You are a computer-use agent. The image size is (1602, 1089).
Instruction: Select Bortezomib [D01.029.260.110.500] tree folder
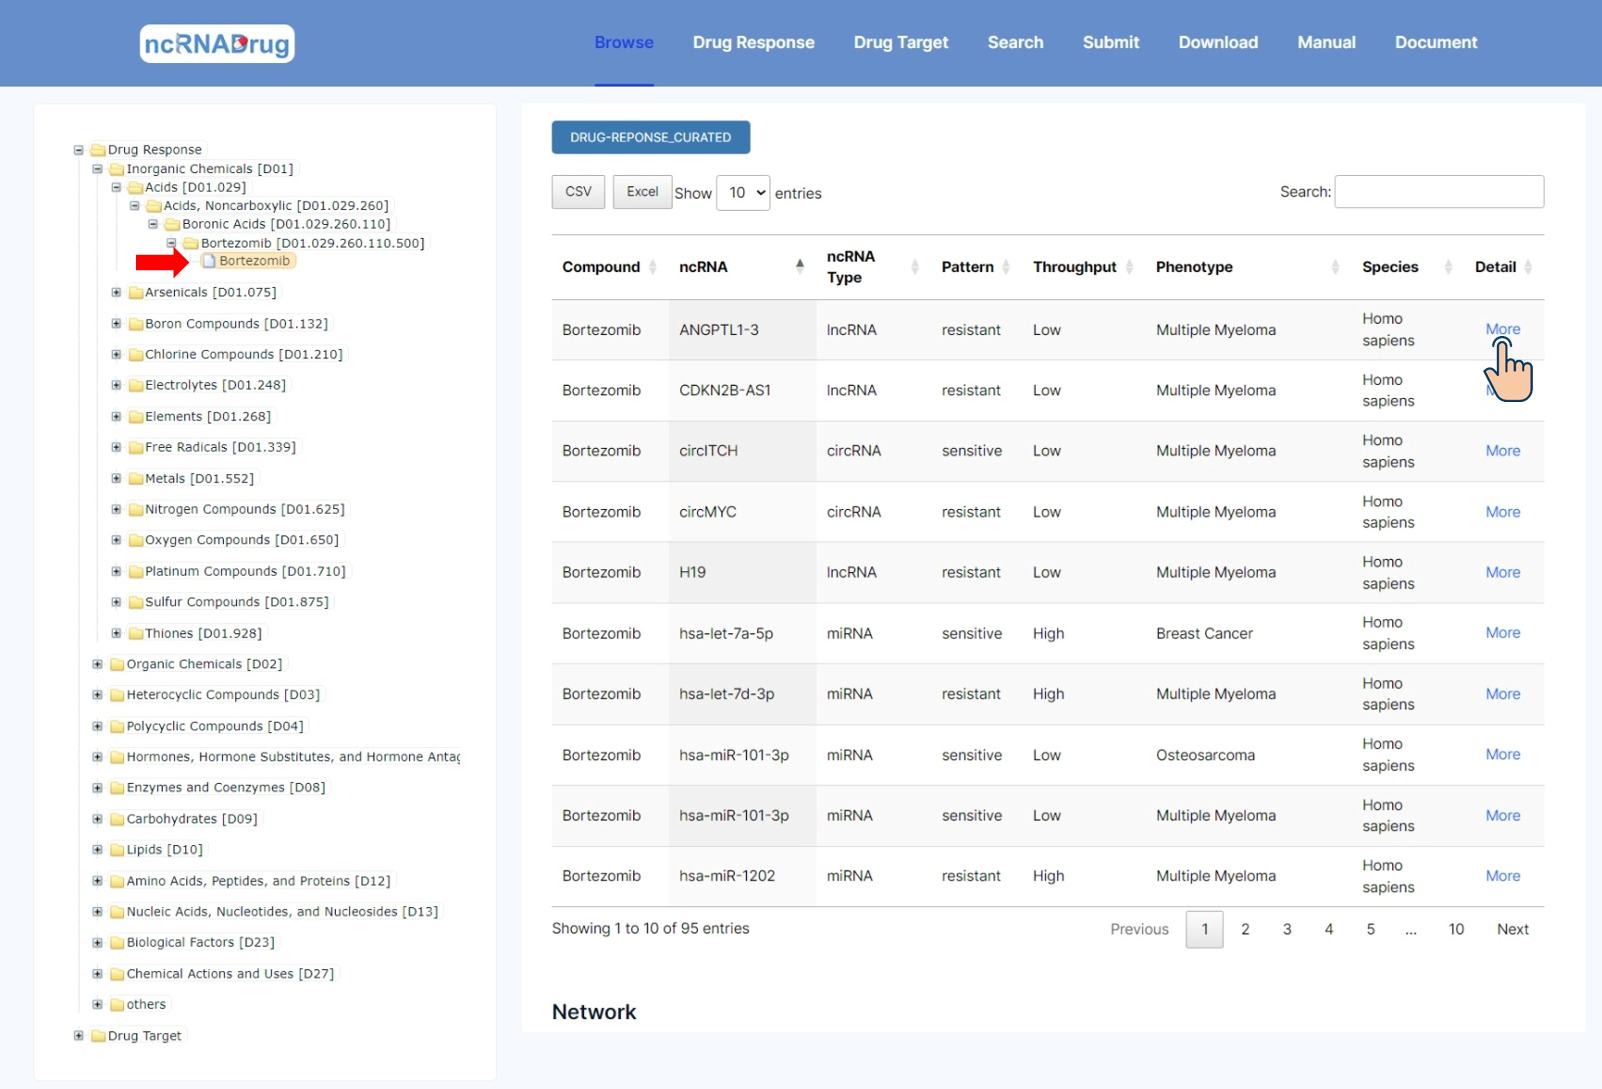[x=312, y=243]
